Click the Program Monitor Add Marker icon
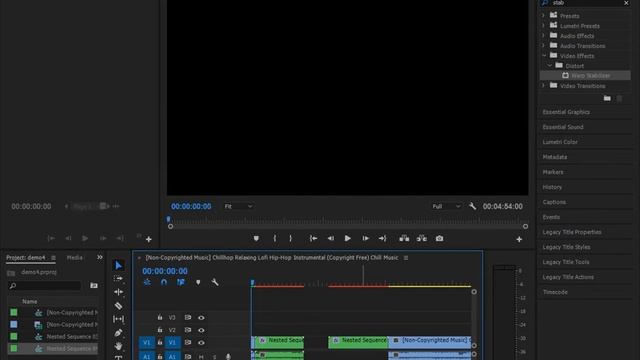The image size is (640, 360). coord(256,238)
